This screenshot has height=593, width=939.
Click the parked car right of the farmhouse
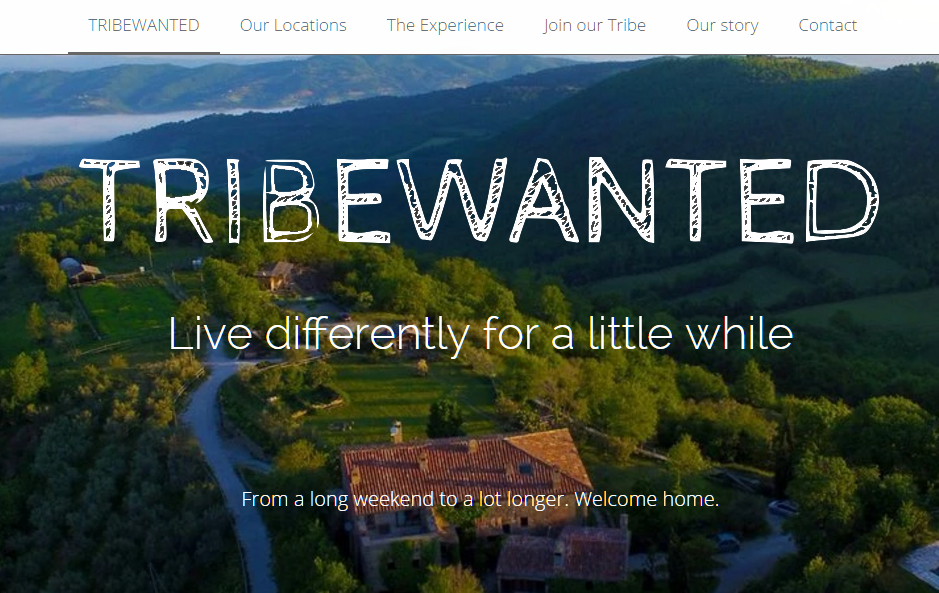726,543
